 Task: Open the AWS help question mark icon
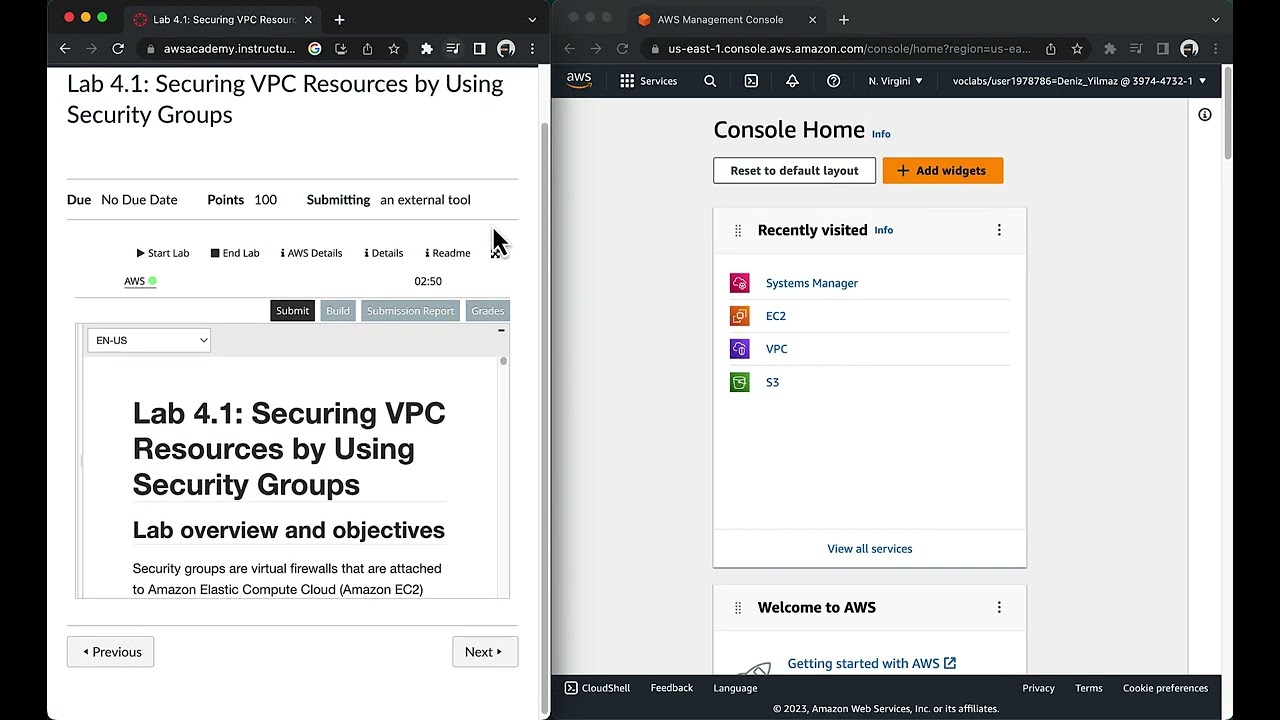click(833, 81)
